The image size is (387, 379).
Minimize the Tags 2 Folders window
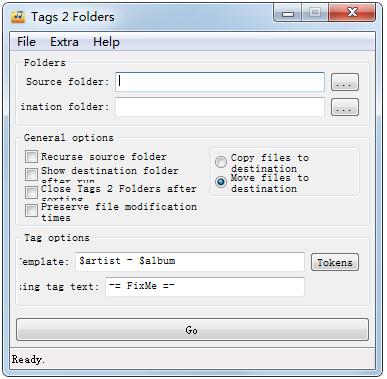(288, 13)
